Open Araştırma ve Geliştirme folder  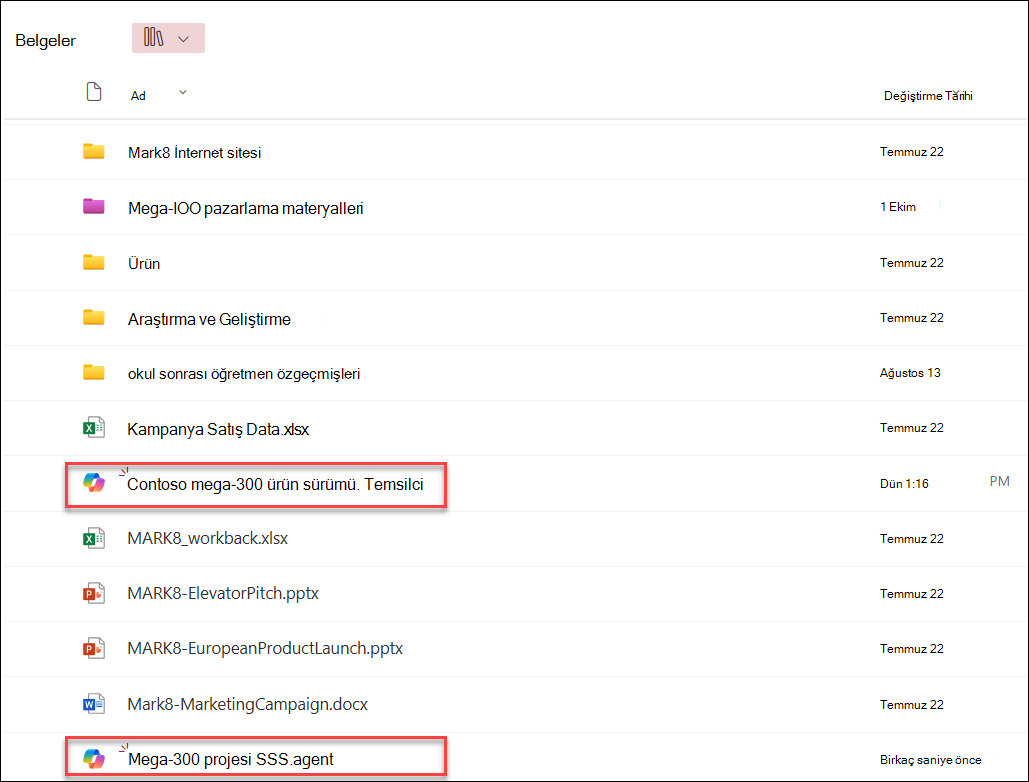click(x=209, y=319)
